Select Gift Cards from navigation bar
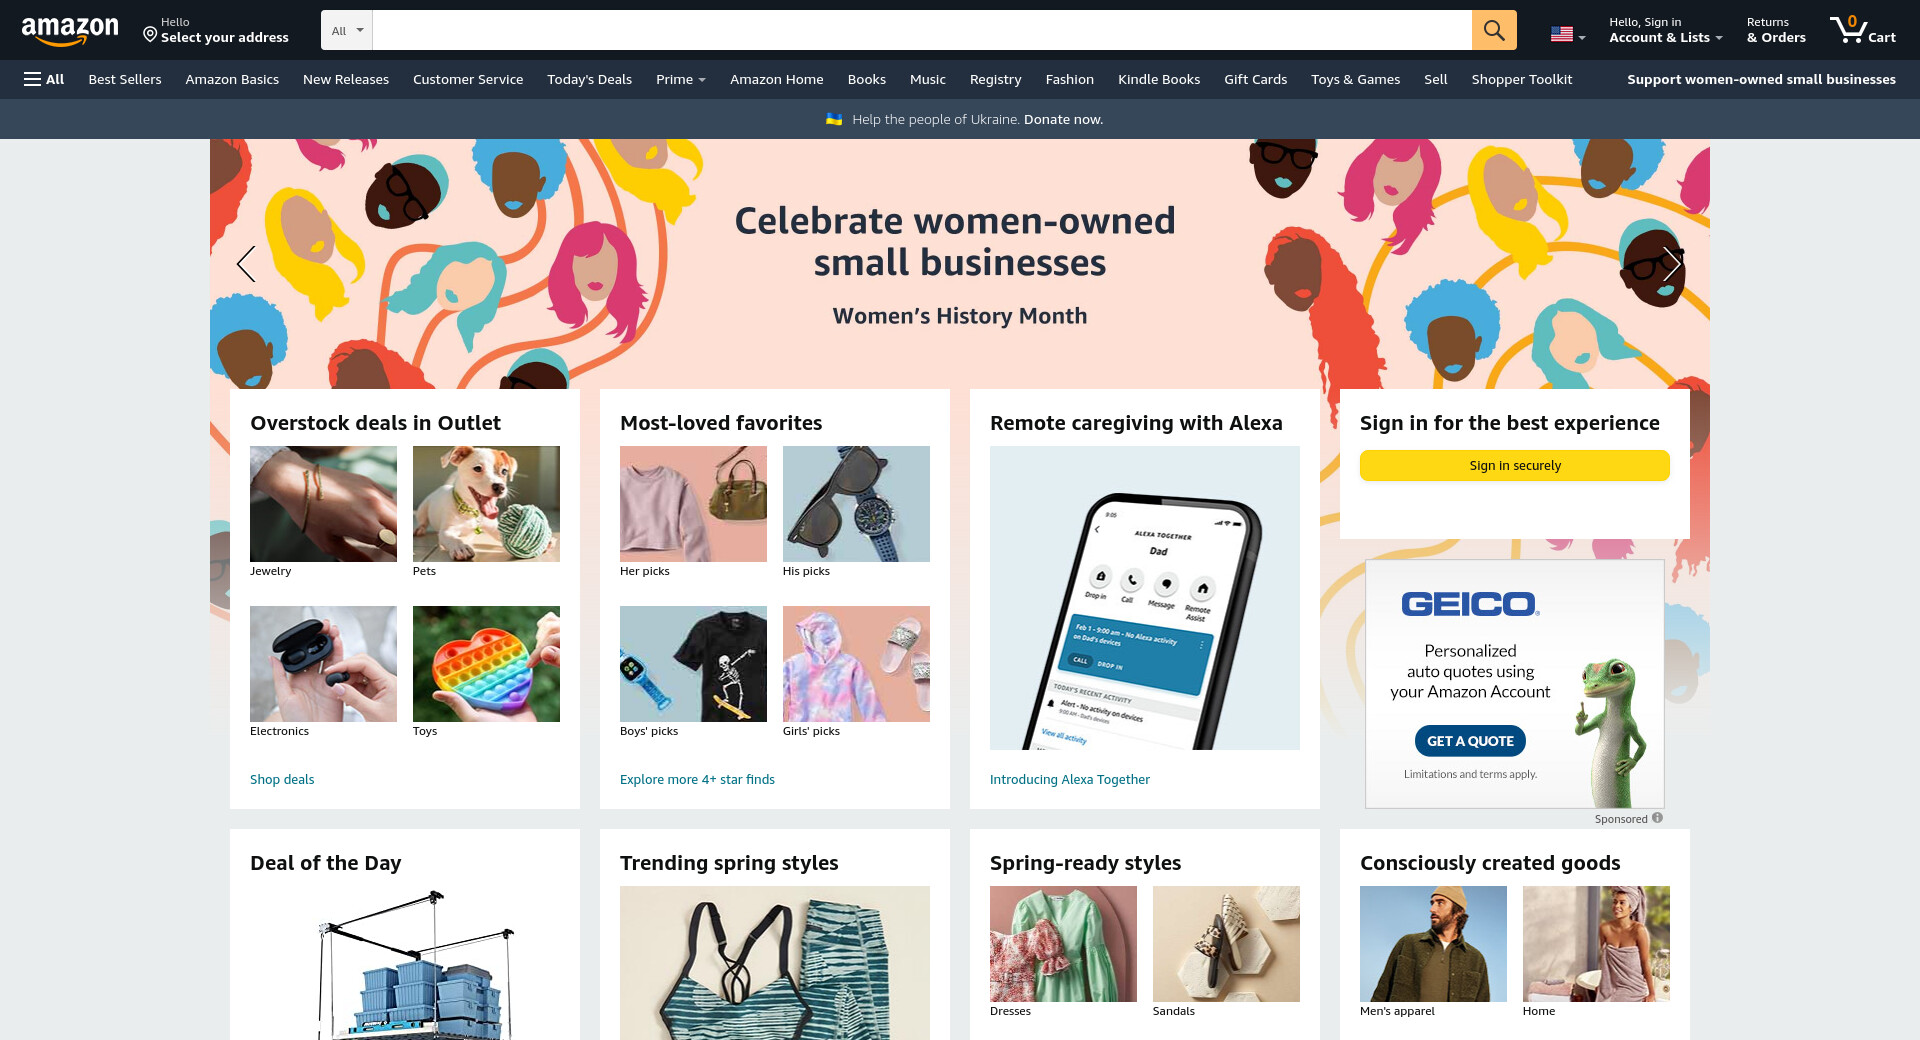Screen dimensions: 1920x1040 [x=1255, y=79]
